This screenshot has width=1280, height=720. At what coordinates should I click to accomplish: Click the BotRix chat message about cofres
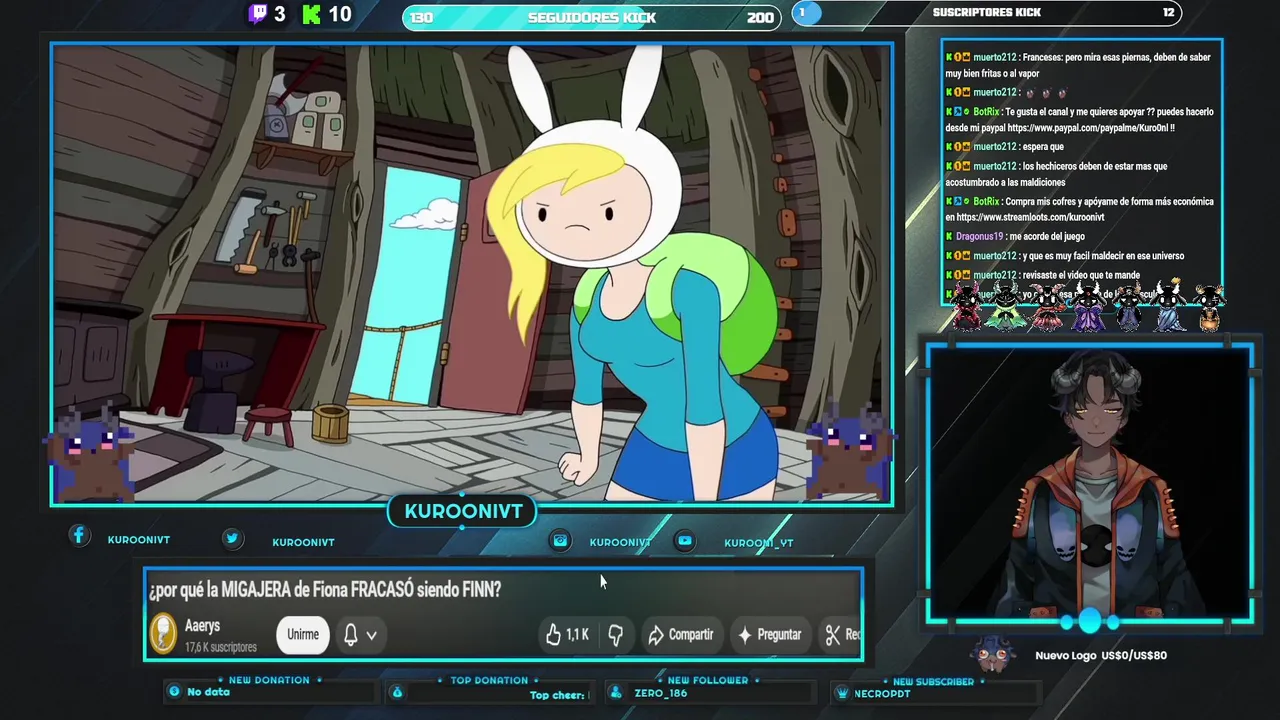(1079, 209)
